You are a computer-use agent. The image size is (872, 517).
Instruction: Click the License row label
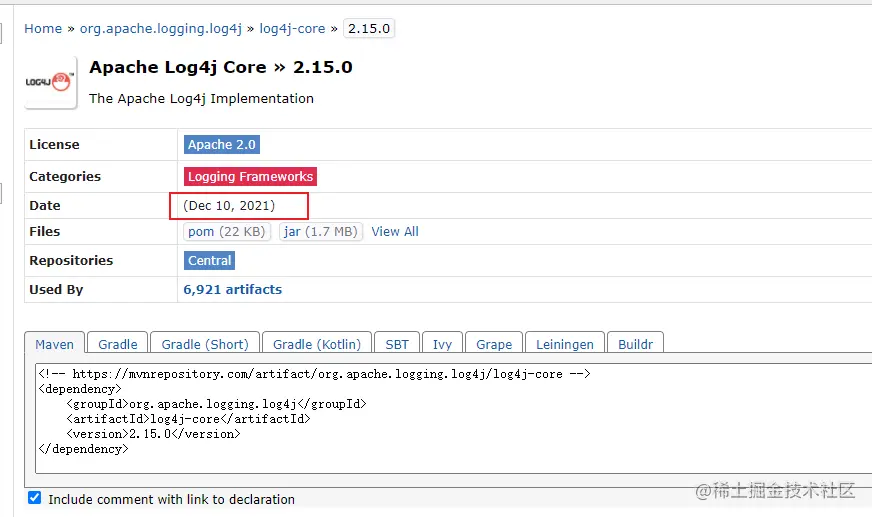pyautogui.click(x=54, y=145)
